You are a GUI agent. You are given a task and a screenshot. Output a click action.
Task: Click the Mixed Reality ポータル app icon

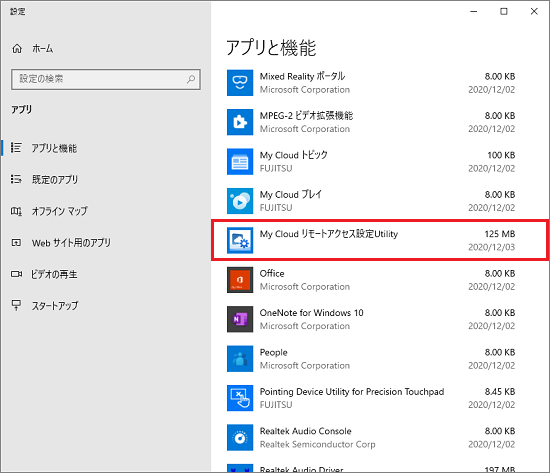point(240,83)
